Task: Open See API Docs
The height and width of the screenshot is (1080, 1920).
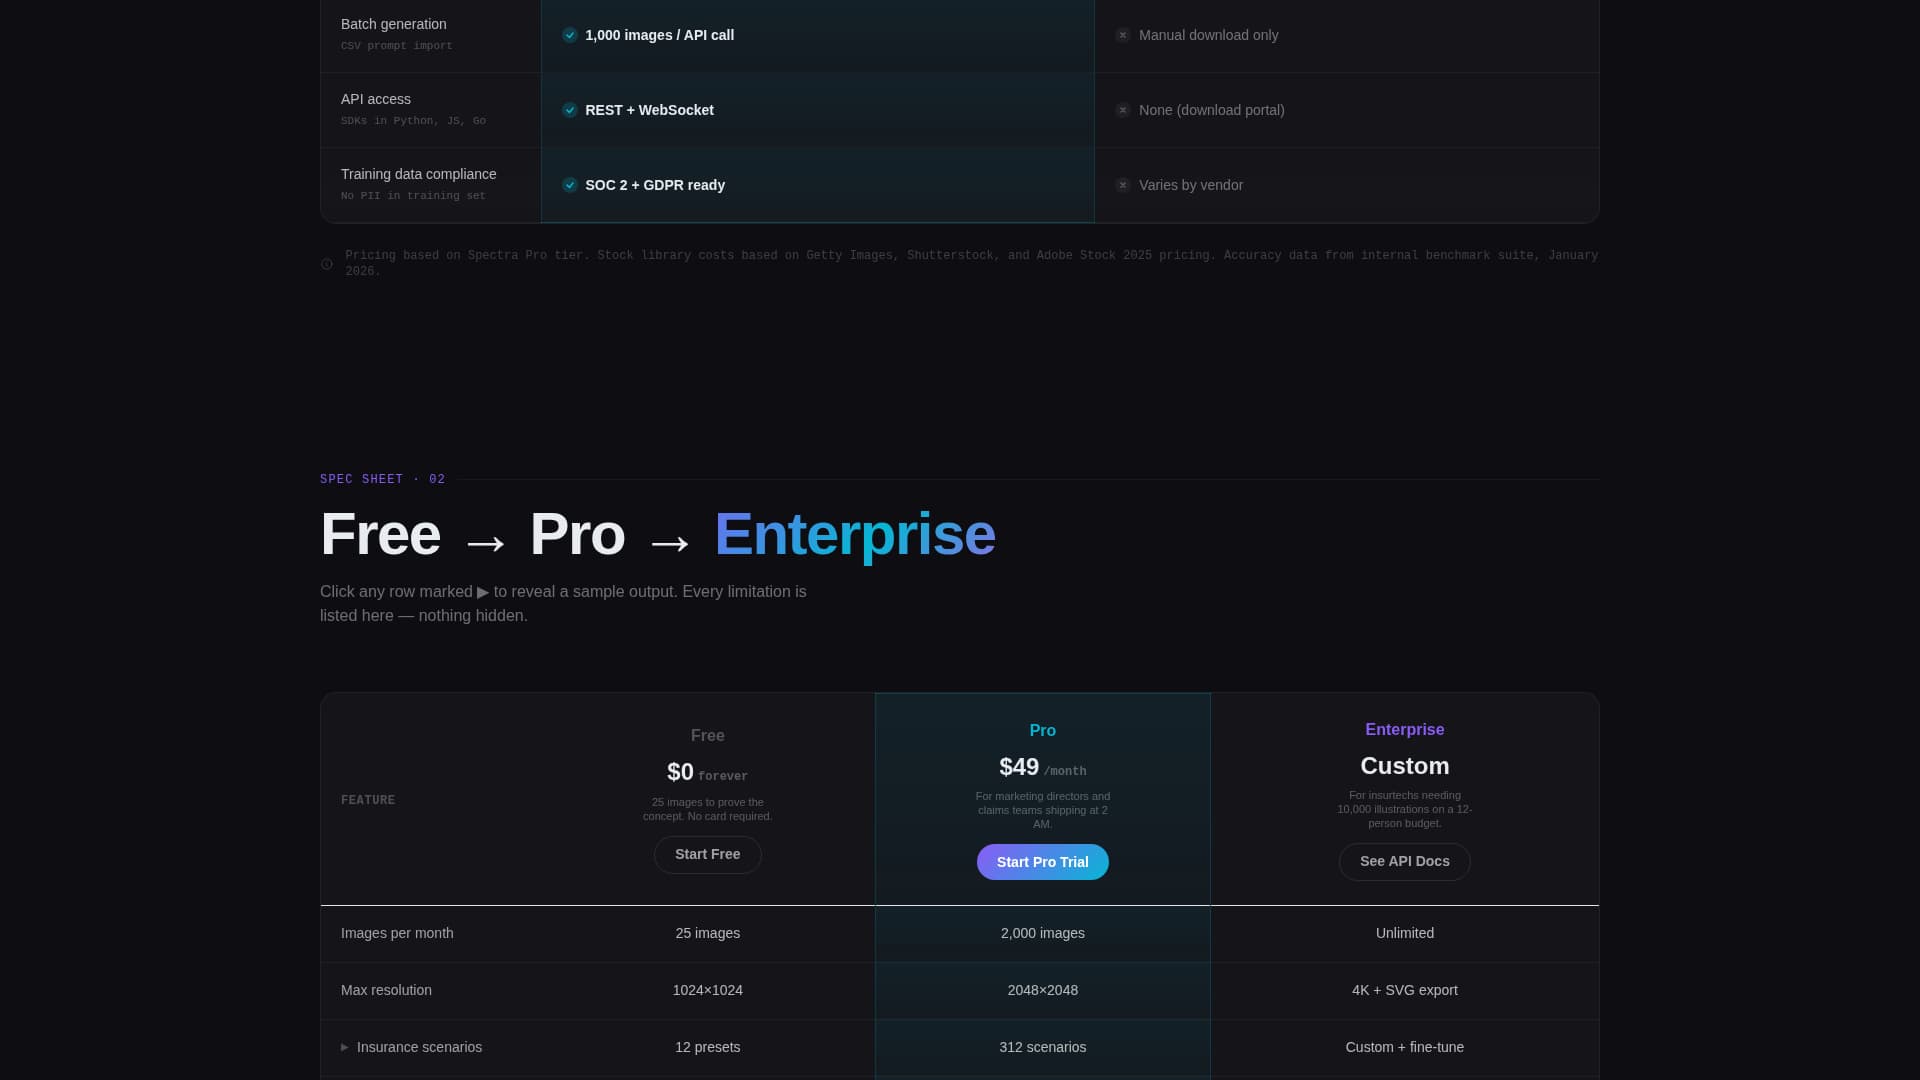Action: tap(1404, 861)
